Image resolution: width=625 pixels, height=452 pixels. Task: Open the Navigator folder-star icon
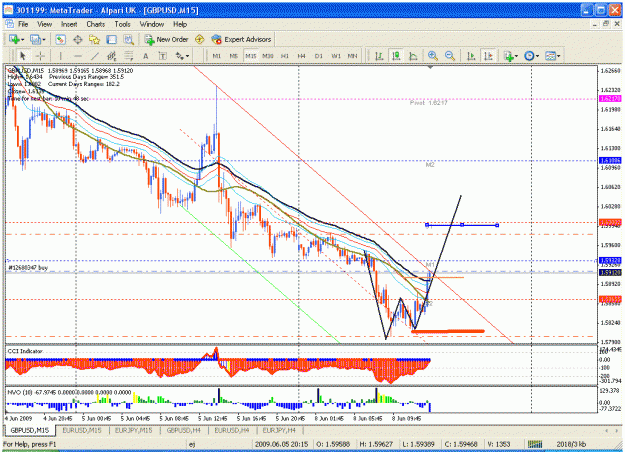(94, 39)
